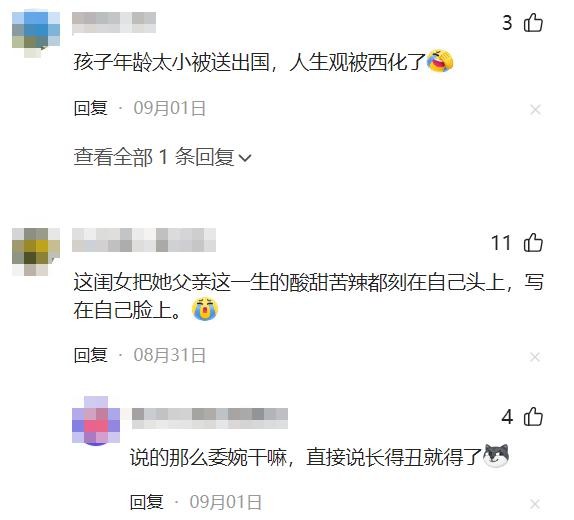Click the crying emoji after 在自己脸上
The width and height of the screenshot is (574, 520).
click(x=205, y=309)
